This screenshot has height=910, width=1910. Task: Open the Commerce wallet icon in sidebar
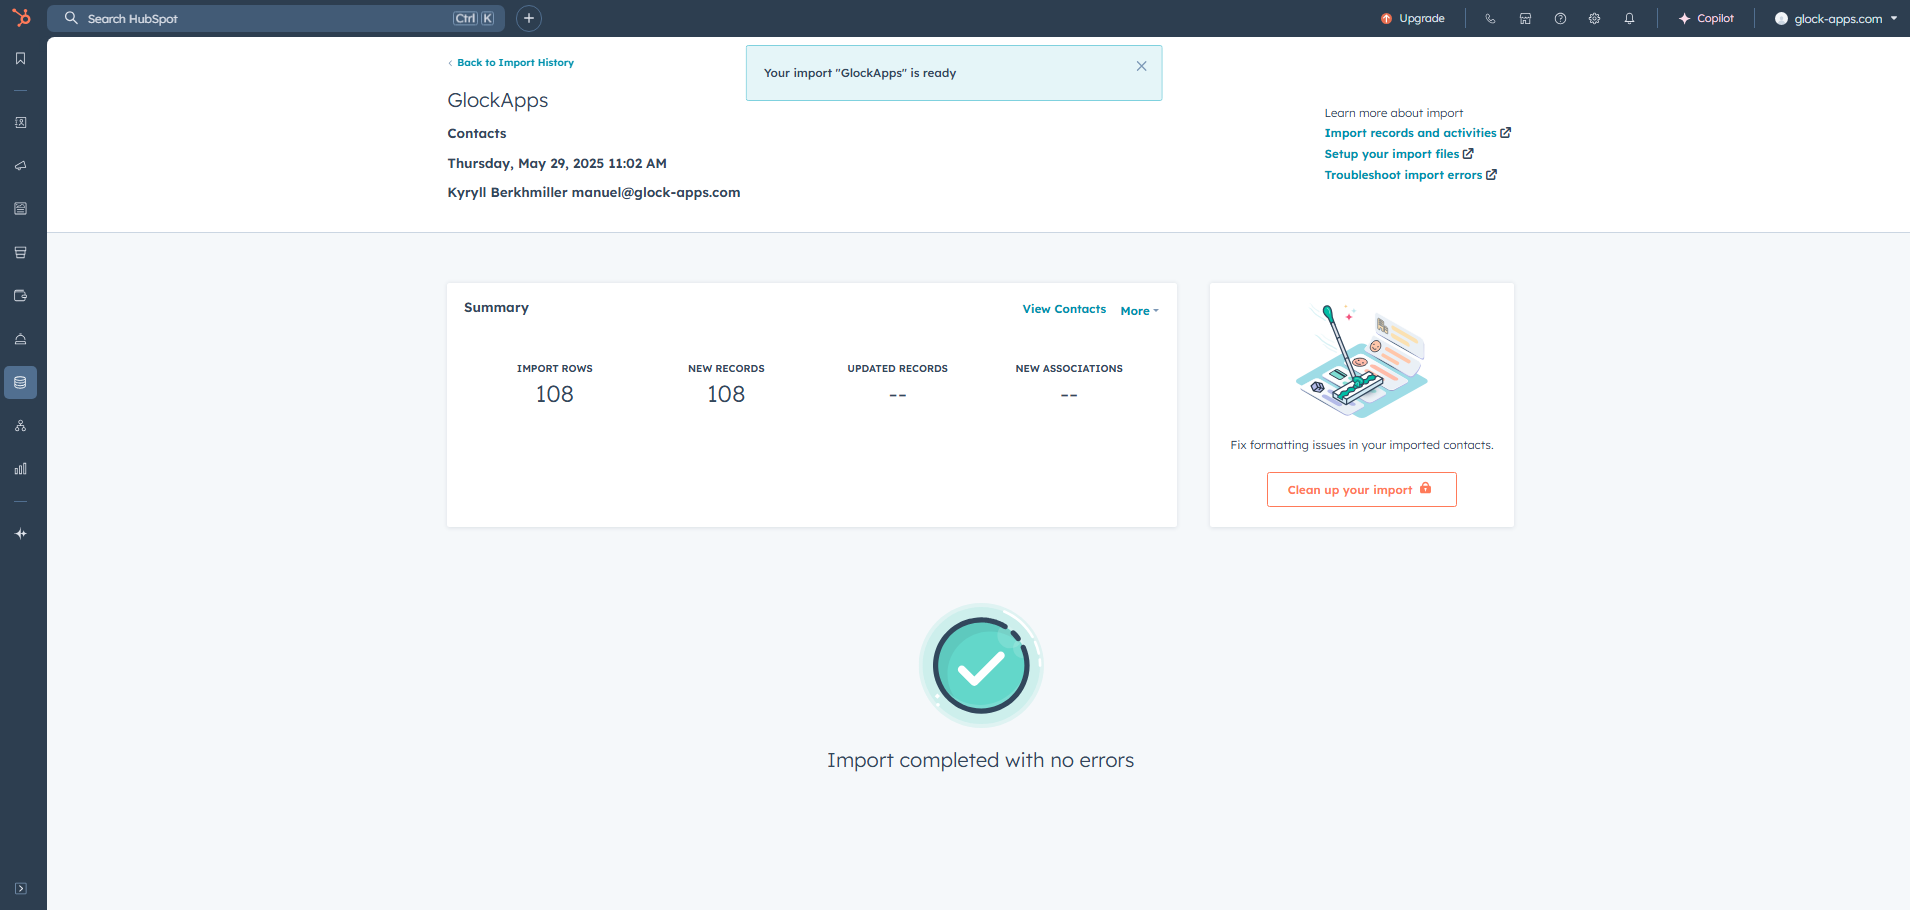[20, 296]
